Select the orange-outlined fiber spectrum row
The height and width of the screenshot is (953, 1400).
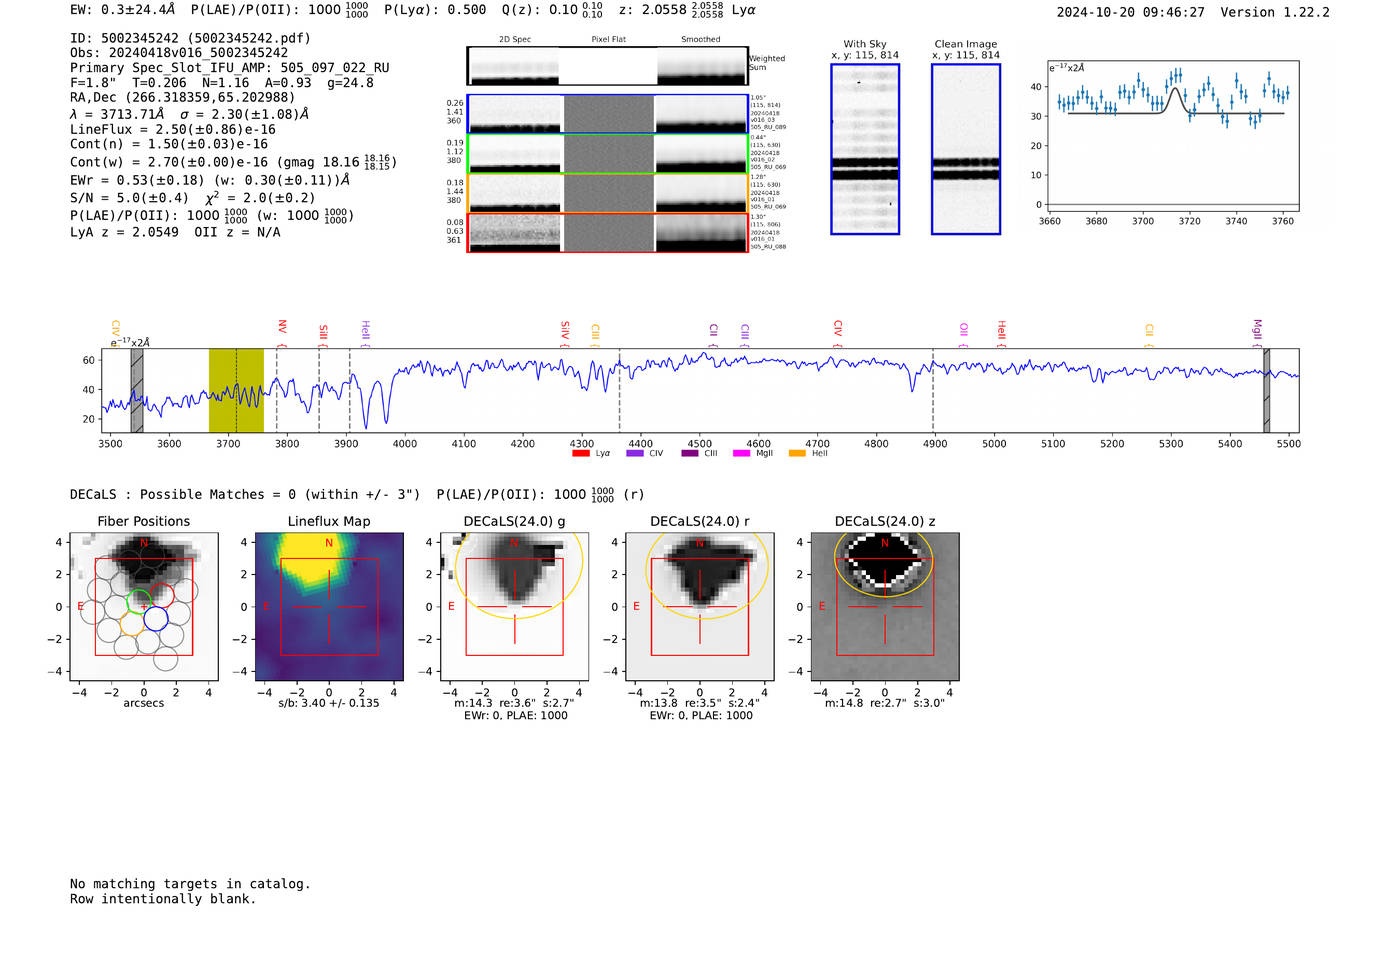[608, 193]
